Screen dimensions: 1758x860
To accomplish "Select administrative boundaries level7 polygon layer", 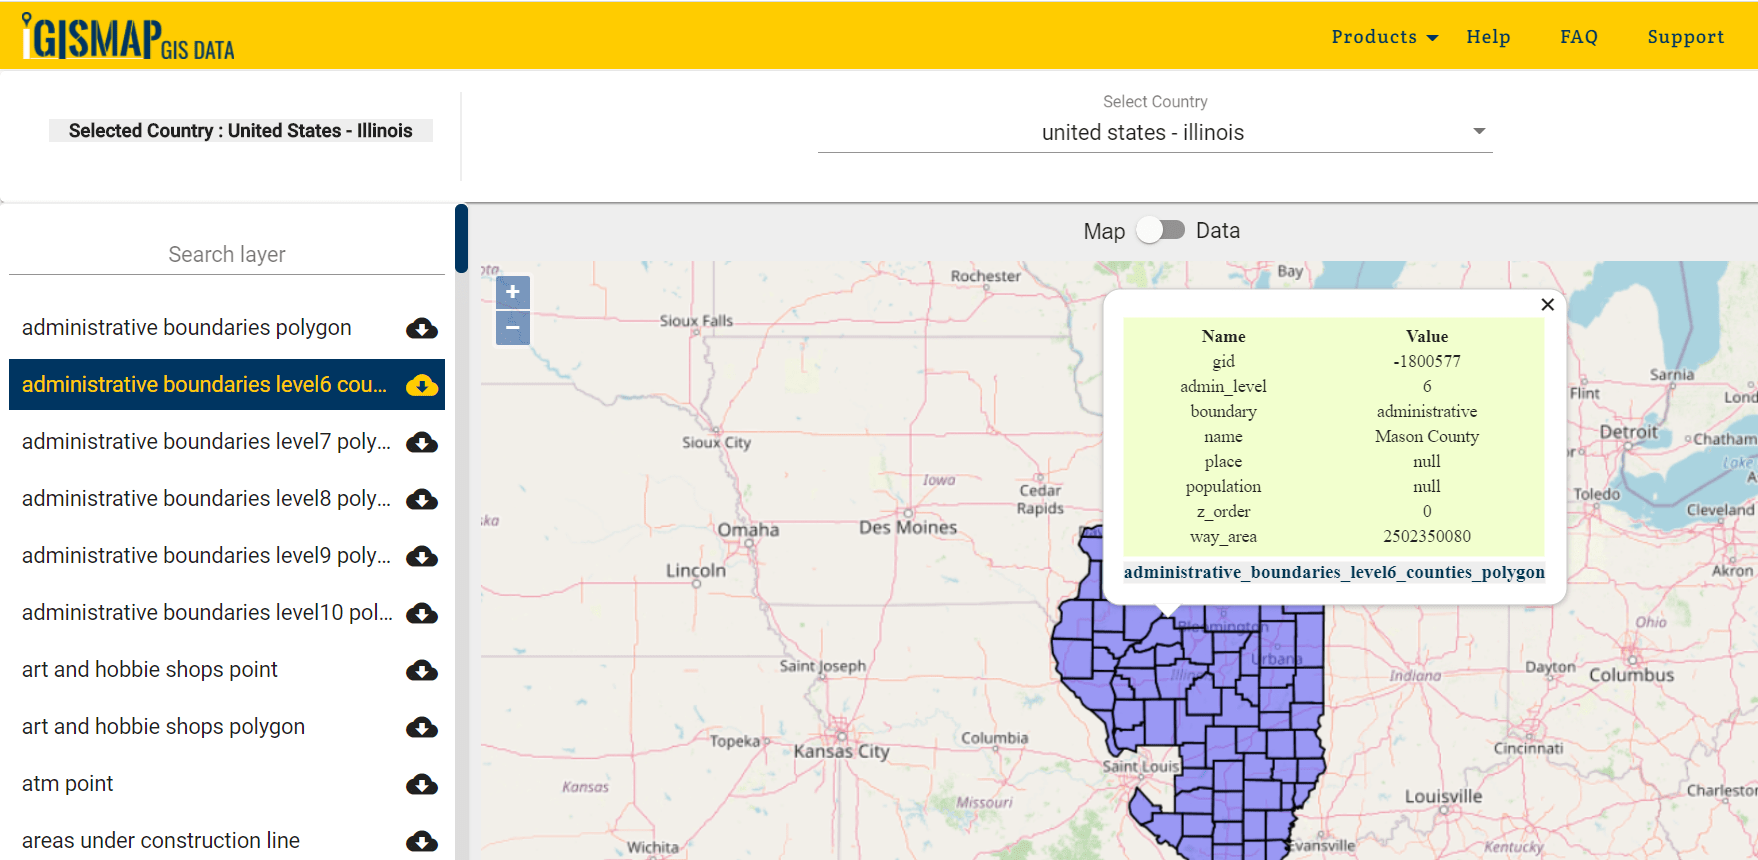I will pos(206,442).
